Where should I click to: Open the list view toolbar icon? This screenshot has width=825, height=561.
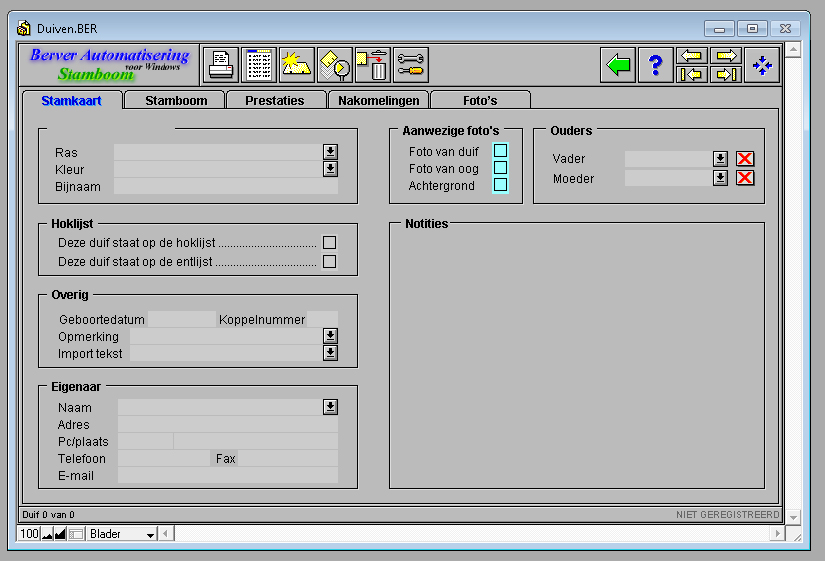(x=259, y=65)
